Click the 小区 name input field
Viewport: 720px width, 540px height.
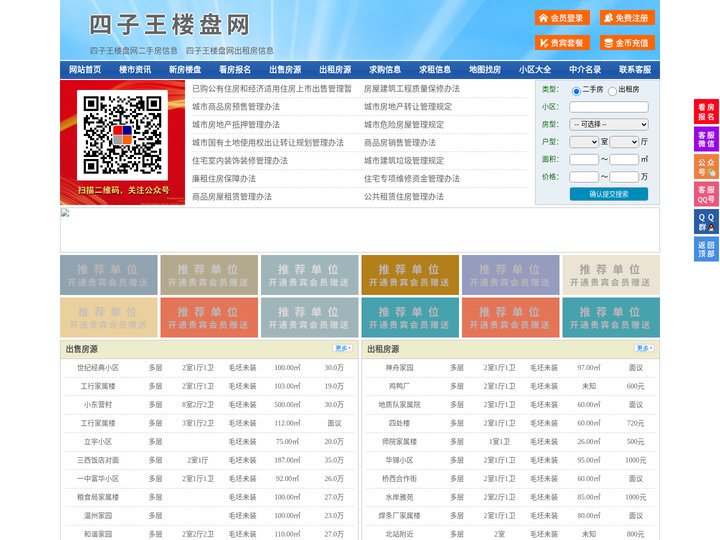[x=609, y=107]
